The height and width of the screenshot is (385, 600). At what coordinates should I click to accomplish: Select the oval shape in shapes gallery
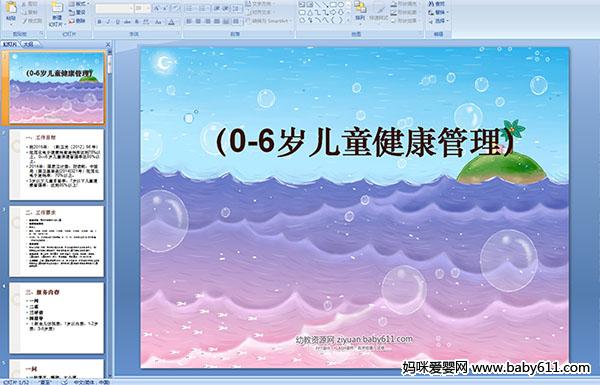tap(341, 4)
